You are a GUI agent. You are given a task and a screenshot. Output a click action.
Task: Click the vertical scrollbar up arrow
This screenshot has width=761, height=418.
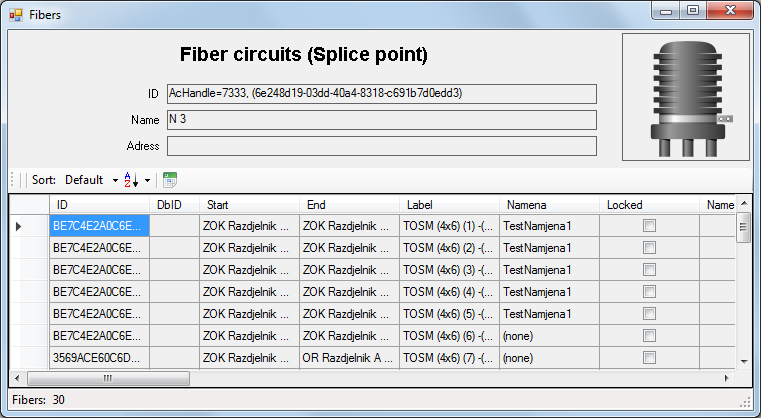tap(744, 203)
